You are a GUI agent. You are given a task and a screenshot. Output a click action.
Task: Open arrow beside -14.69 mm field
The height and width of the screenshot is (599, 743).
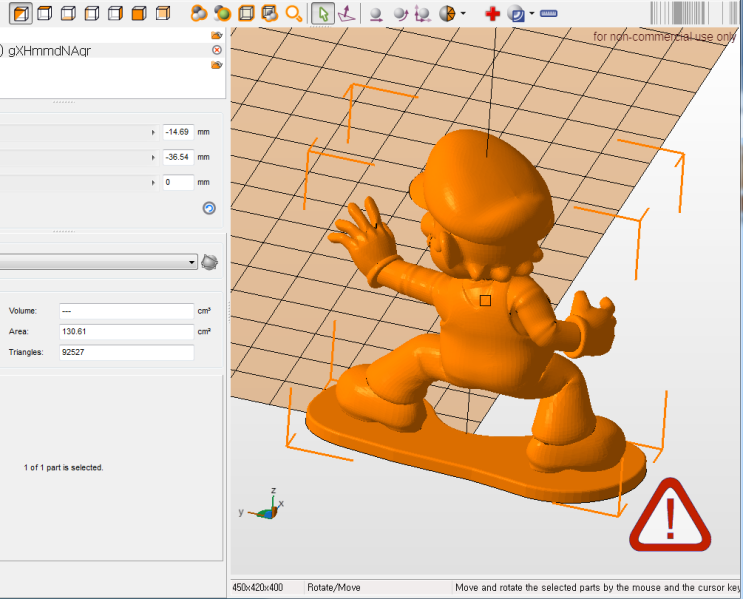pos(153,132)
